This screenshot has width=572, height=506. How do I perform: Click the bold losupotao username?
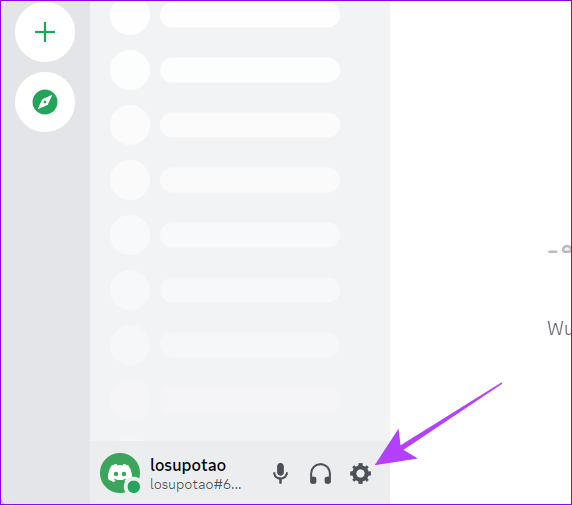pyautogui.click(x=188, y=465)
